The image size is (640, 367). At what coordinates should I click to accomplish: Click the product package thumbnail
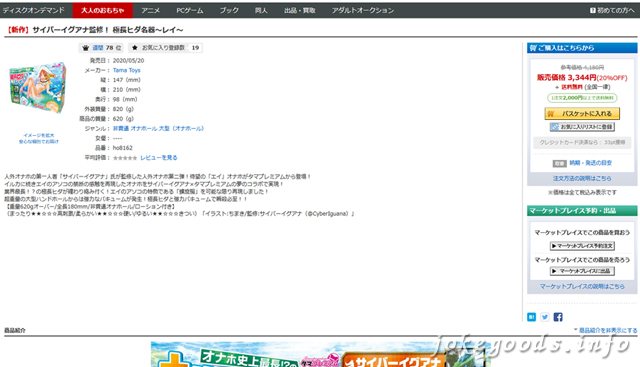[x=38, y=88]
